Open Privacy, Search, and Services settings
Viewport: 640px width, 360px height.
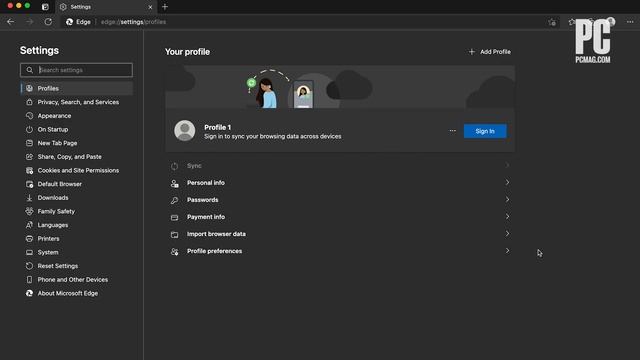click(x=76, y=102)
